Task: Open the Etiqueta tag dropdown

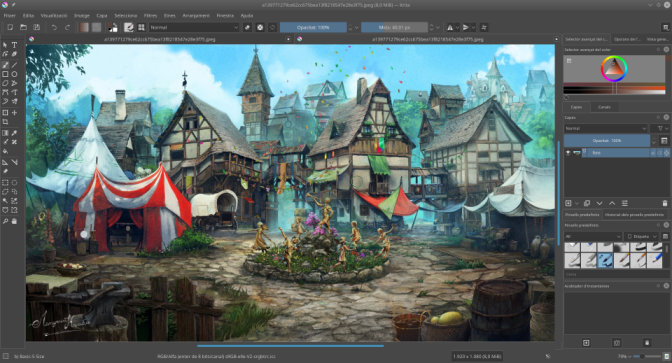Action: pyautogui.click(x=642, y=236)
